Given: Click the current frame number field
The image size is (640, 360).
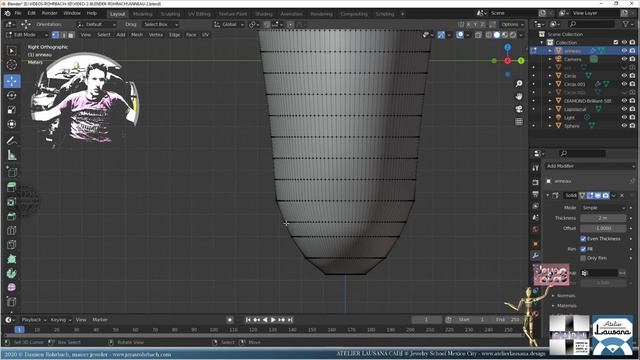Looking at the screenshot, I should (x=427, y=320).
